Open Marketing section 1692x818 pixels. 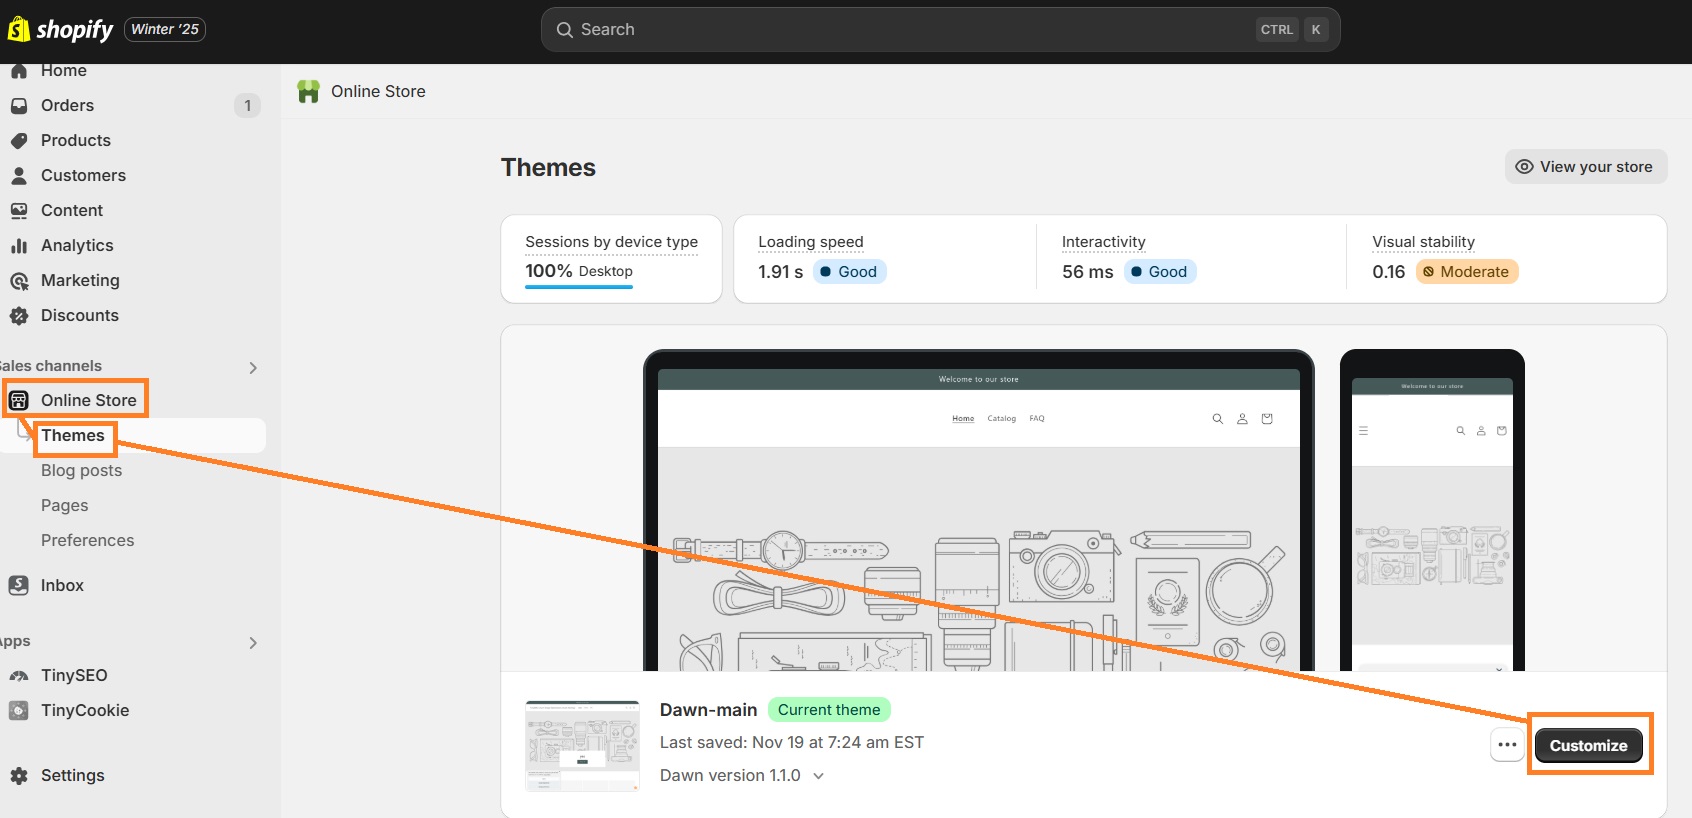(x=80, y=280)
